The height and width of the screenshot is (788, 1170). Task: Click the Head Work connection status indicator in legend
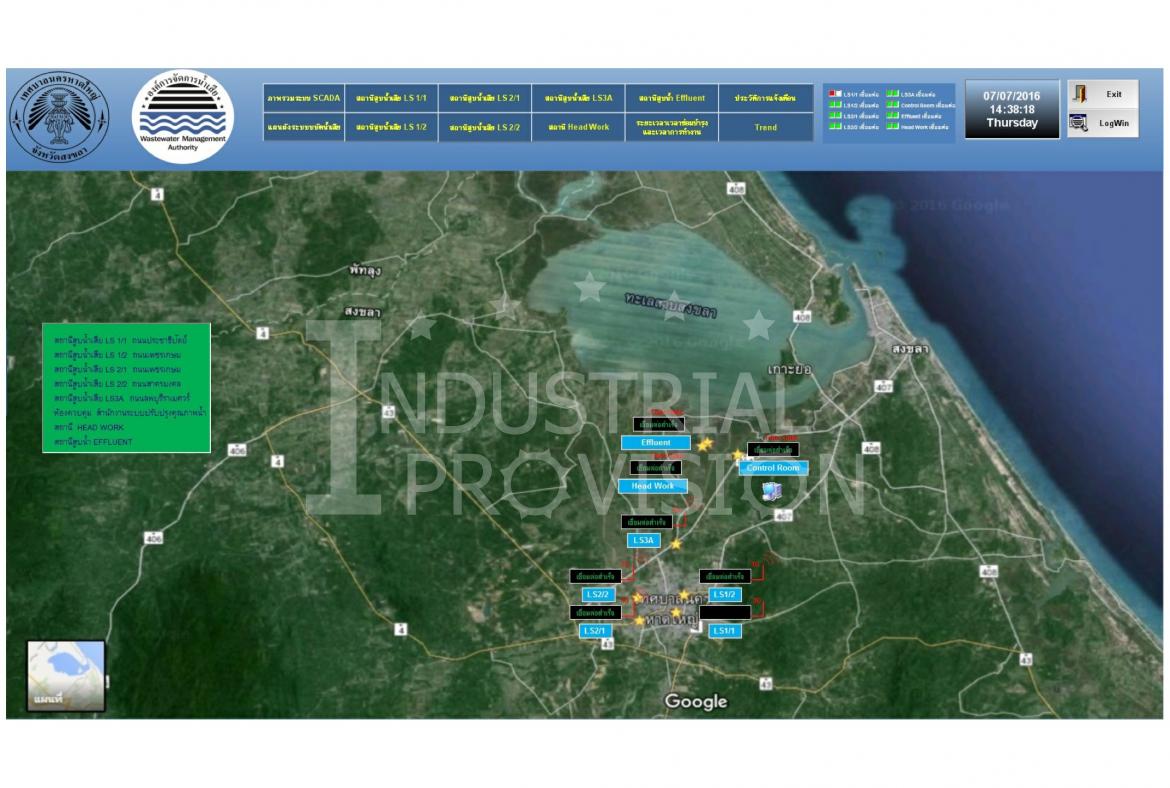click(892, 127)
